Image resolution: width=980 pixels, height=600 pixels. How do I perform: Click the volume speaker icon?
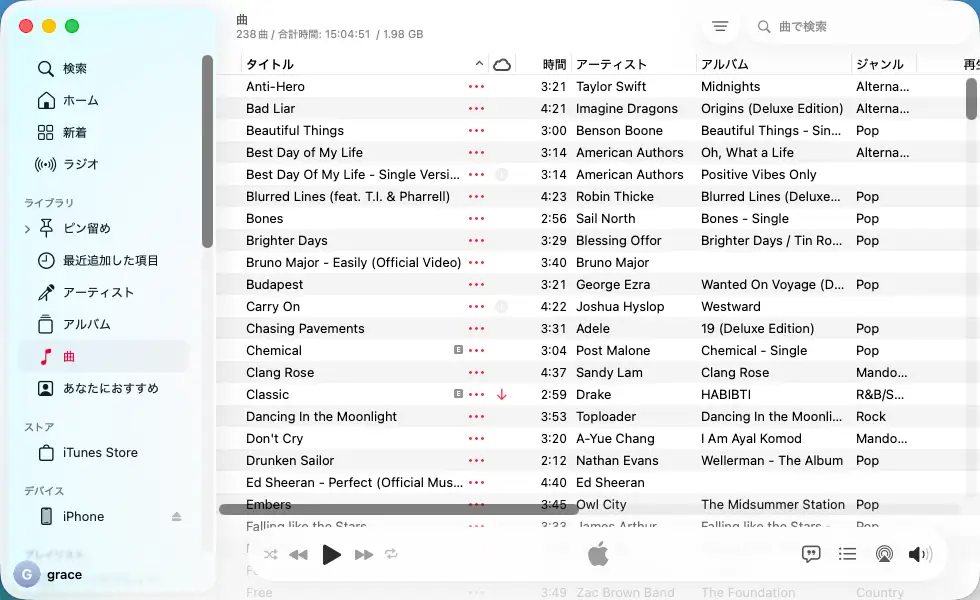tap(920, 554)
